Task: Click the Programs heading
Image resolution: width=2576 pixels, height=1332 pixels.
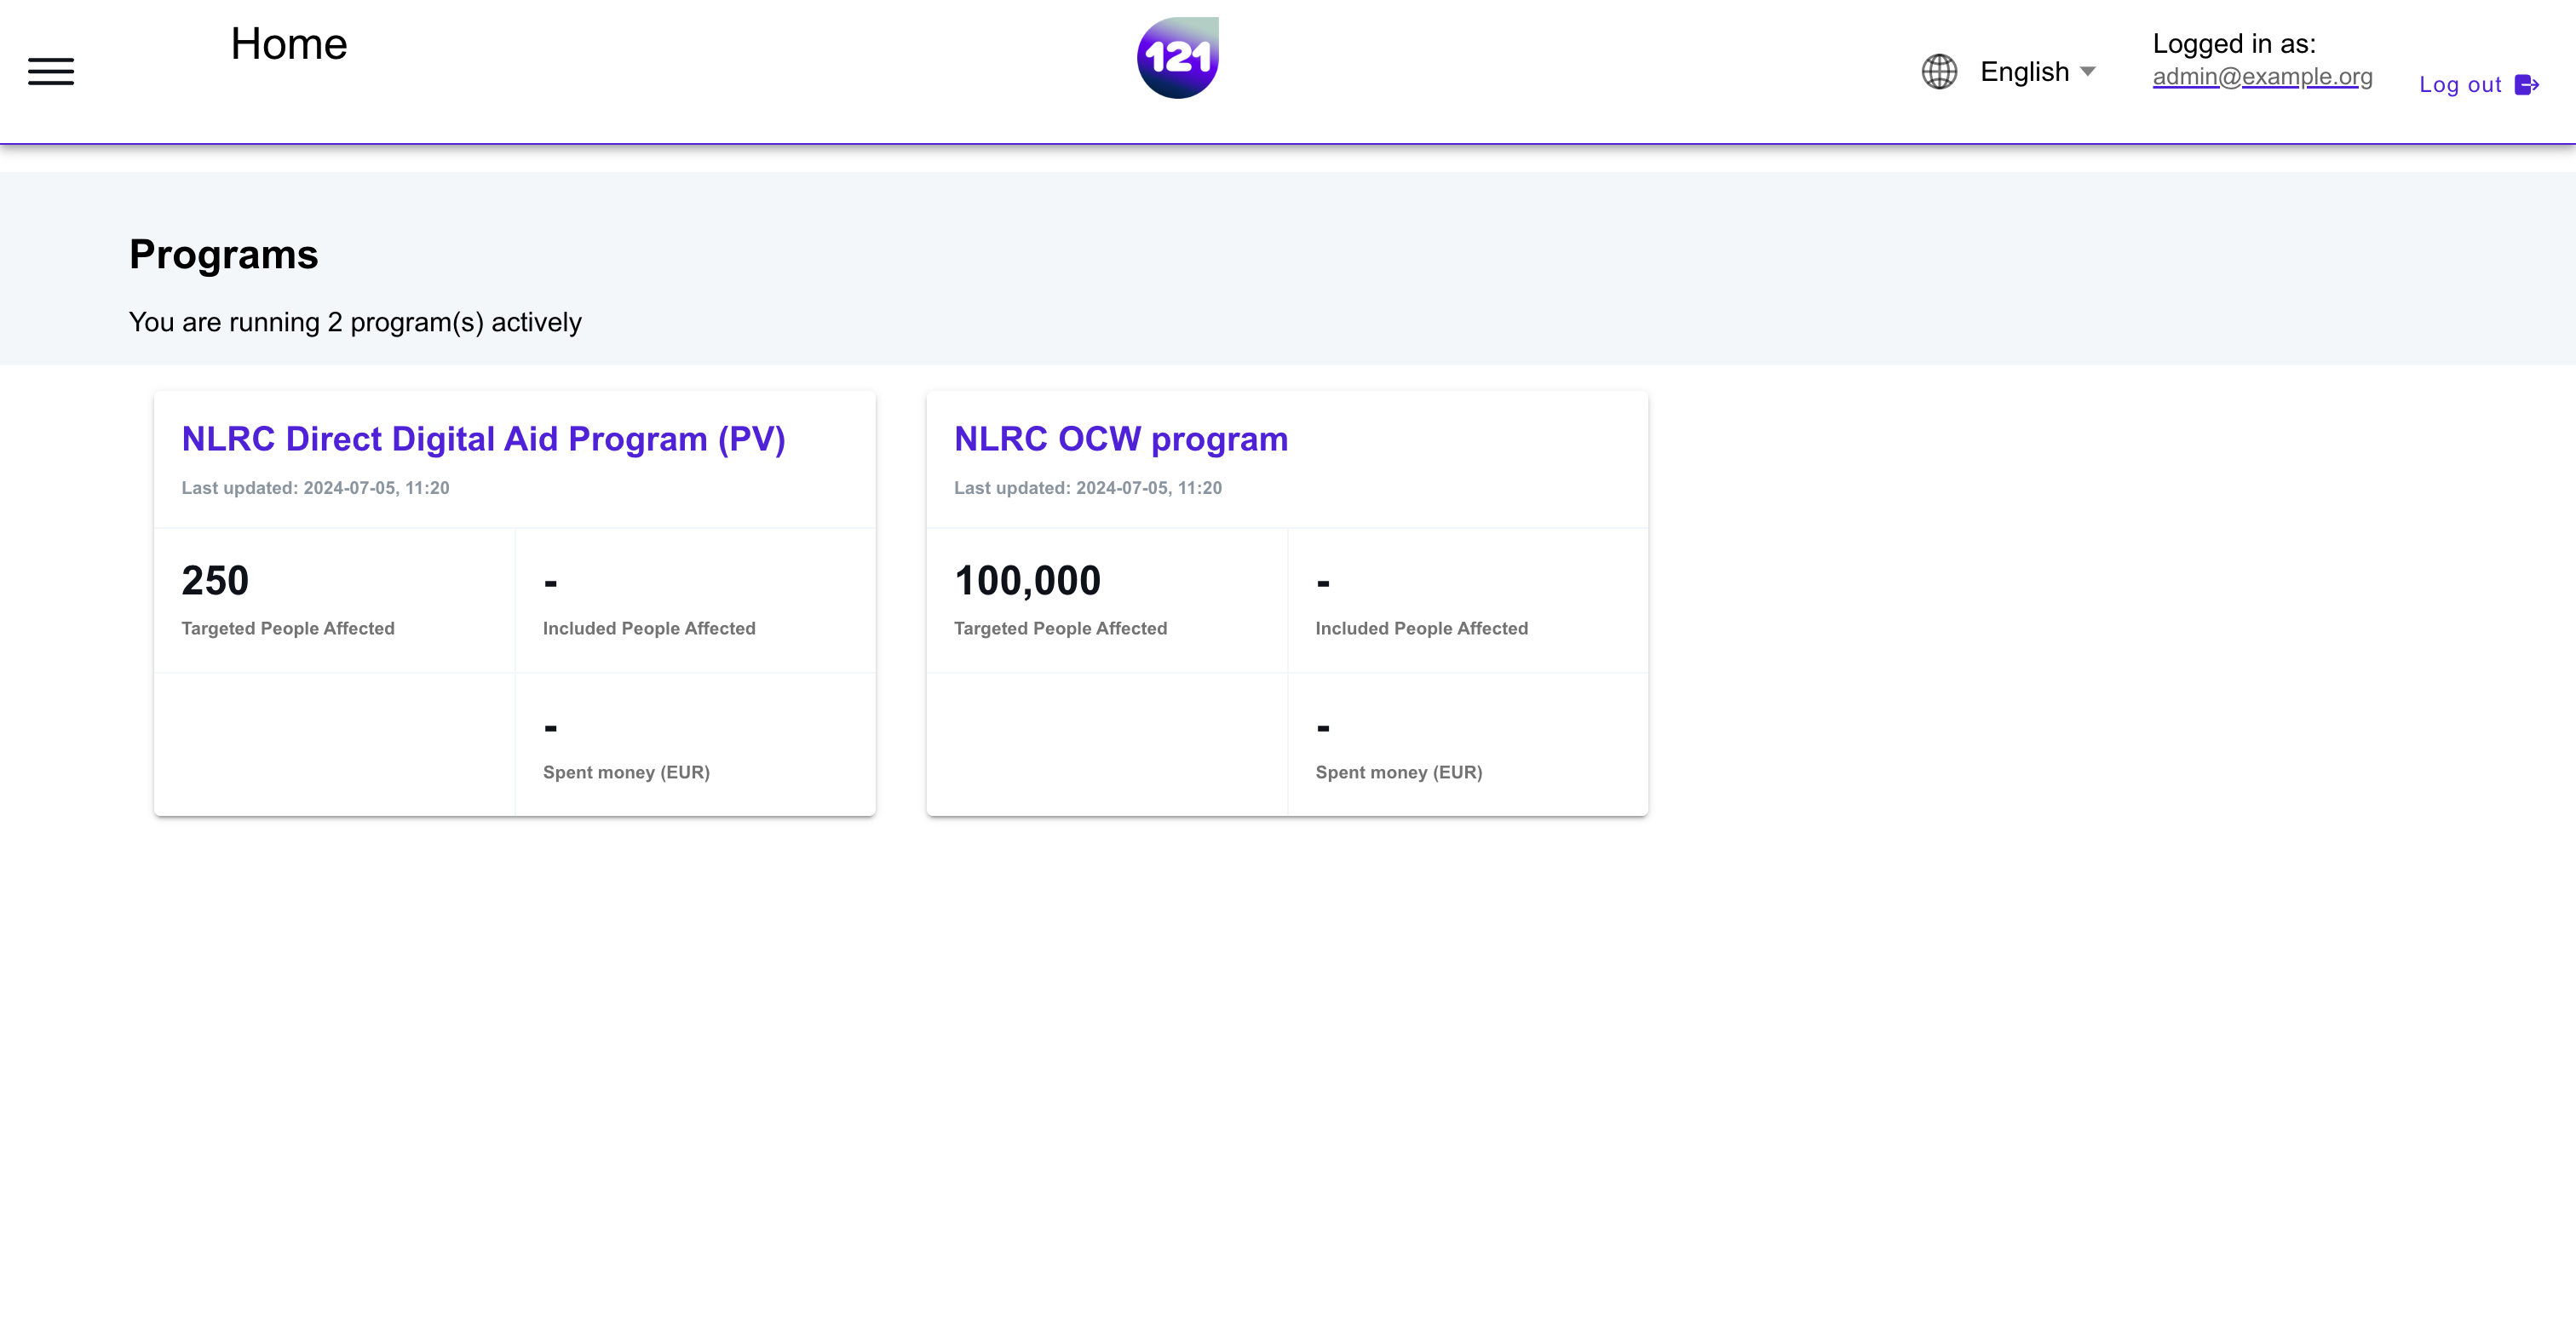Action: click(224, 254)
